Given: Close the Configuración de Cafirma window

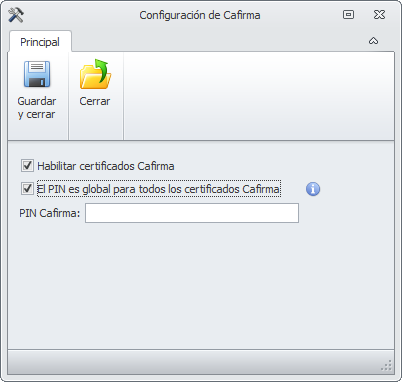Looking at the screenshot, I should tap(379, 15).
